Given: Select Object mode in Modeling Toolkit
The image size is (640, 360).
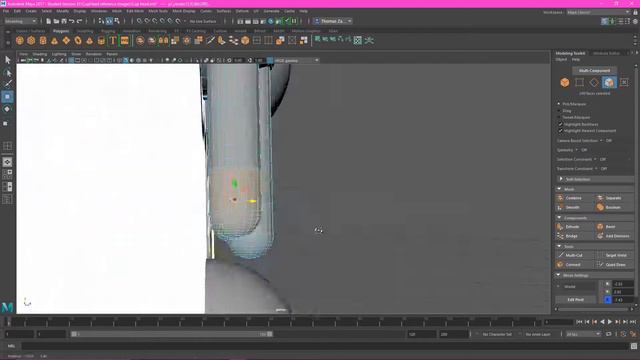Looking at the screenshot, I should click(x=564, y=82).
